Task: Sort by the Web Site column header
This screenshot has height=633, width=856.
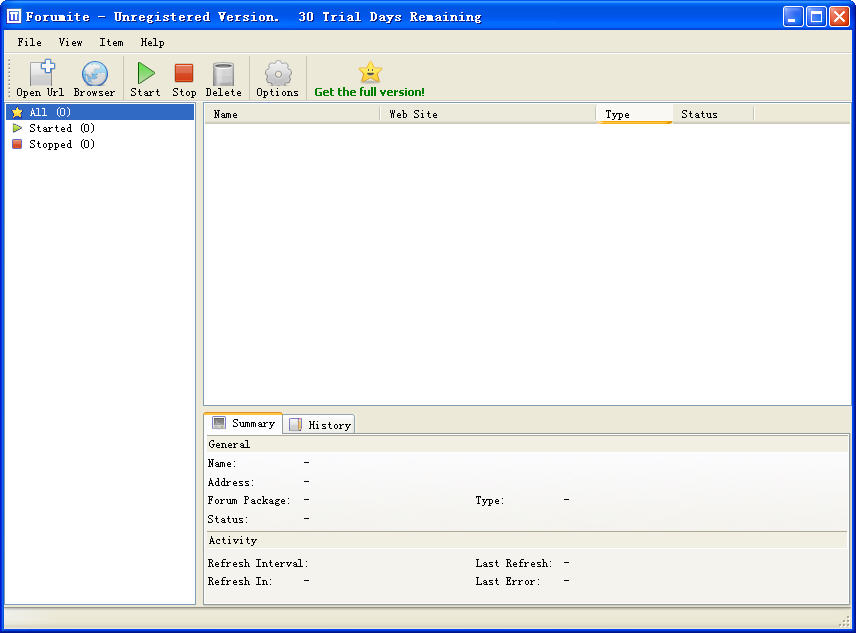Action: tap(488, 115)
